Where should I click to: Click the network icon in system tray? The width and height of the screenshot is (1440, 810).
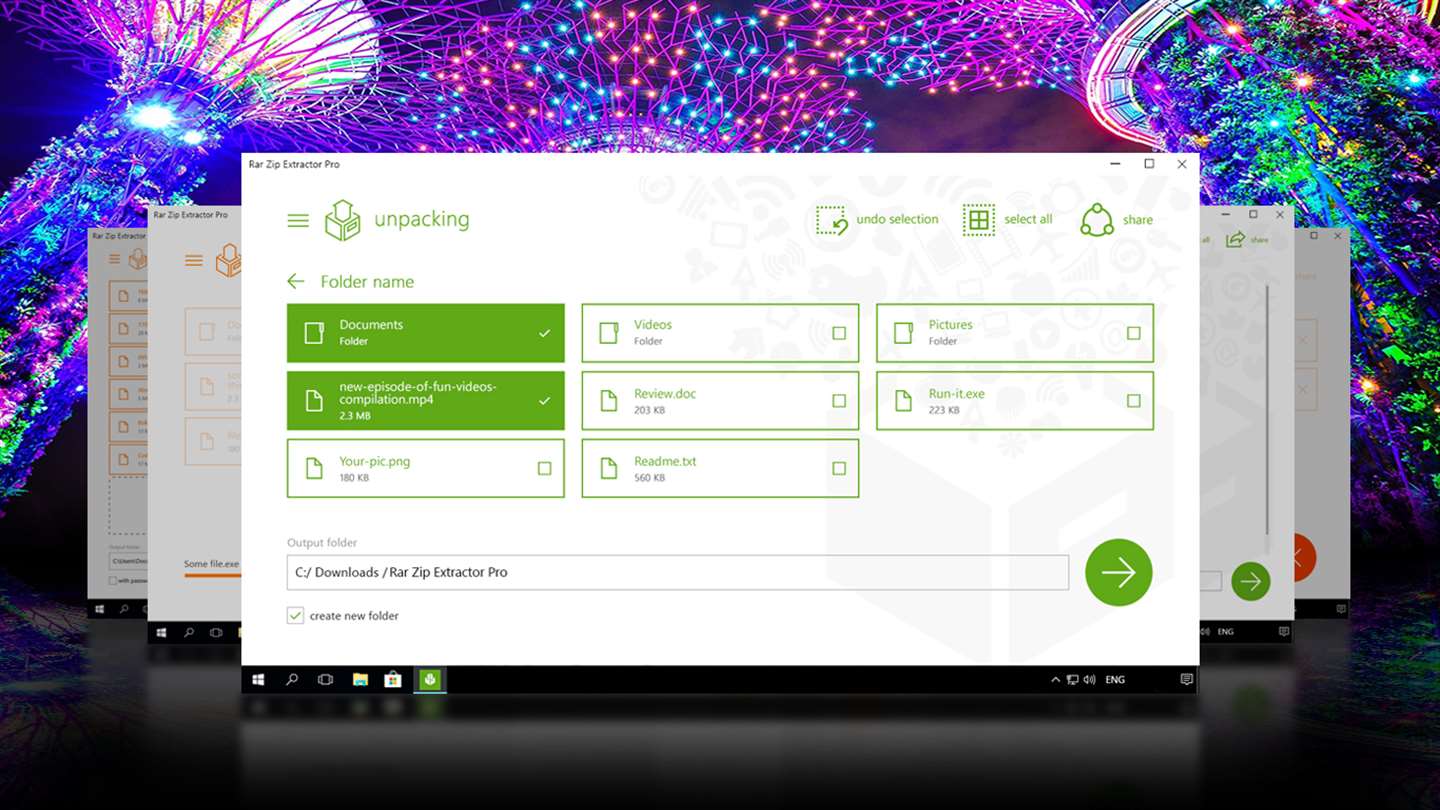tap(1072, 680)
